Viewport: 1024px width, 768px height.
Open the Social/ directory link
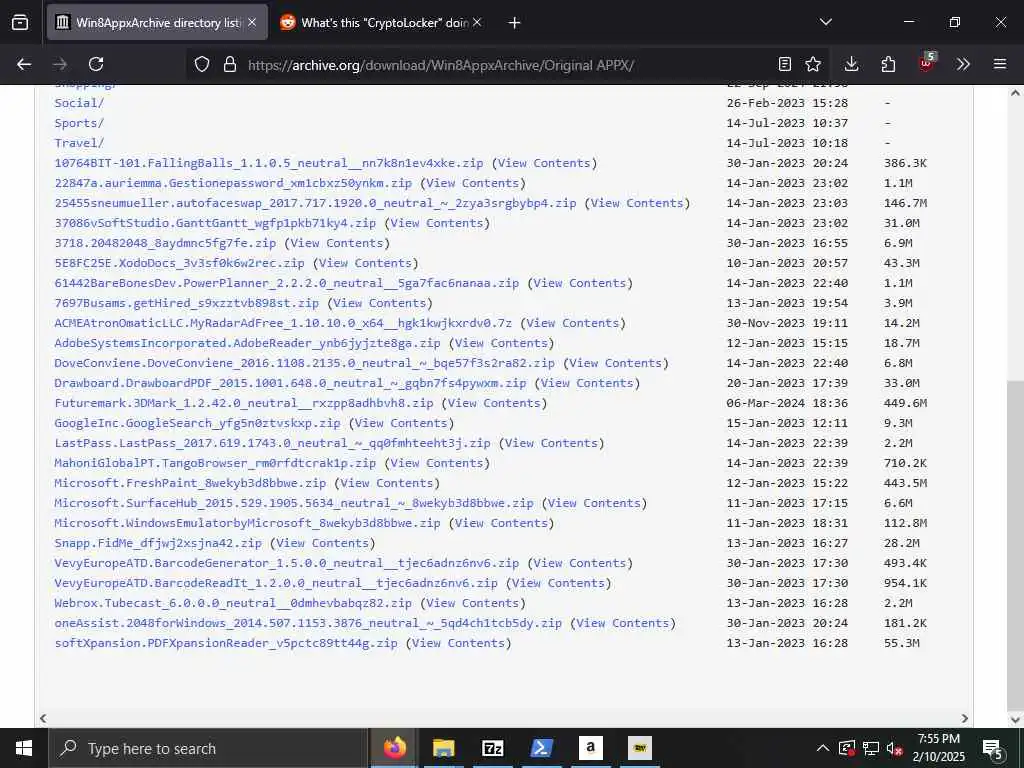[79, 103]
